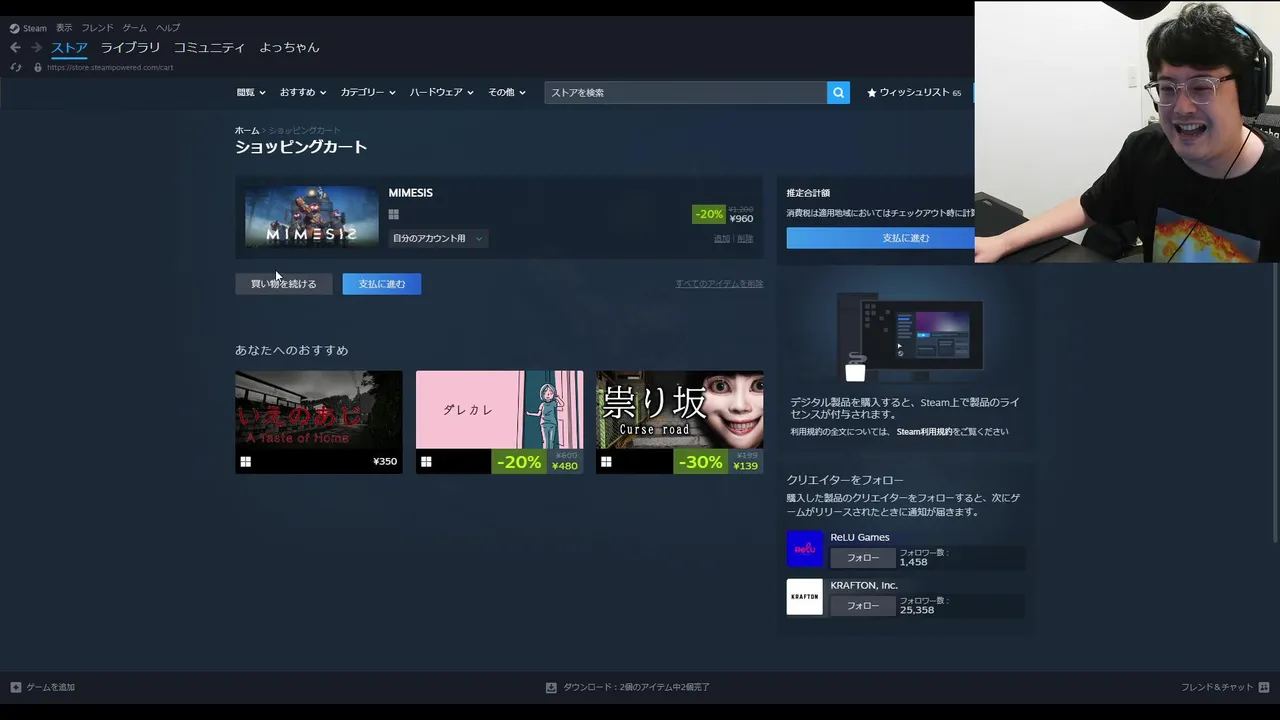Screen dimensions: 1280x720
Task: Open ヘルプ menu
Action: tap(168, 28)
